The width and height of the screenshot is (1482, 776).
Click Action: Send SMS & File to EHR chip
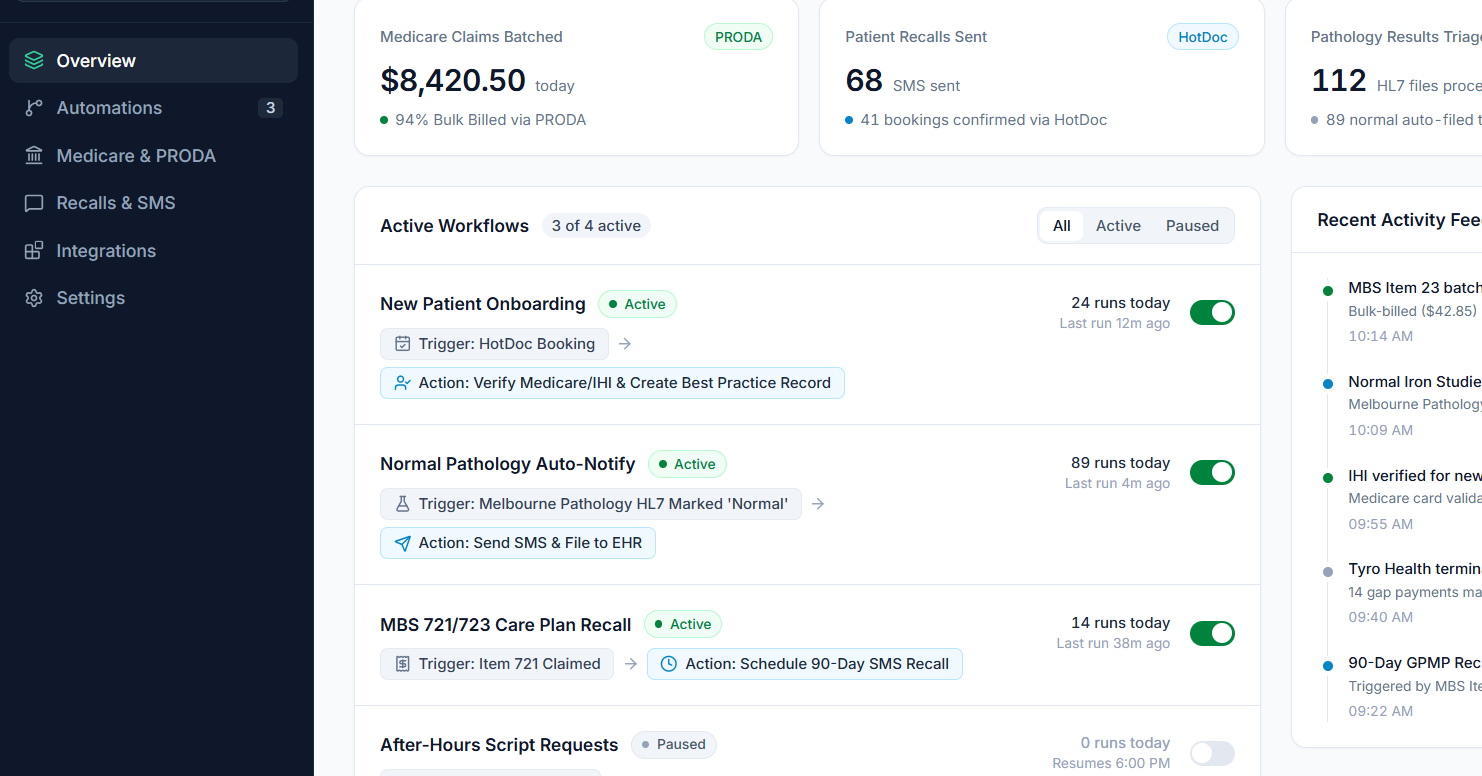pyautogui.click(x=518, y=543)
